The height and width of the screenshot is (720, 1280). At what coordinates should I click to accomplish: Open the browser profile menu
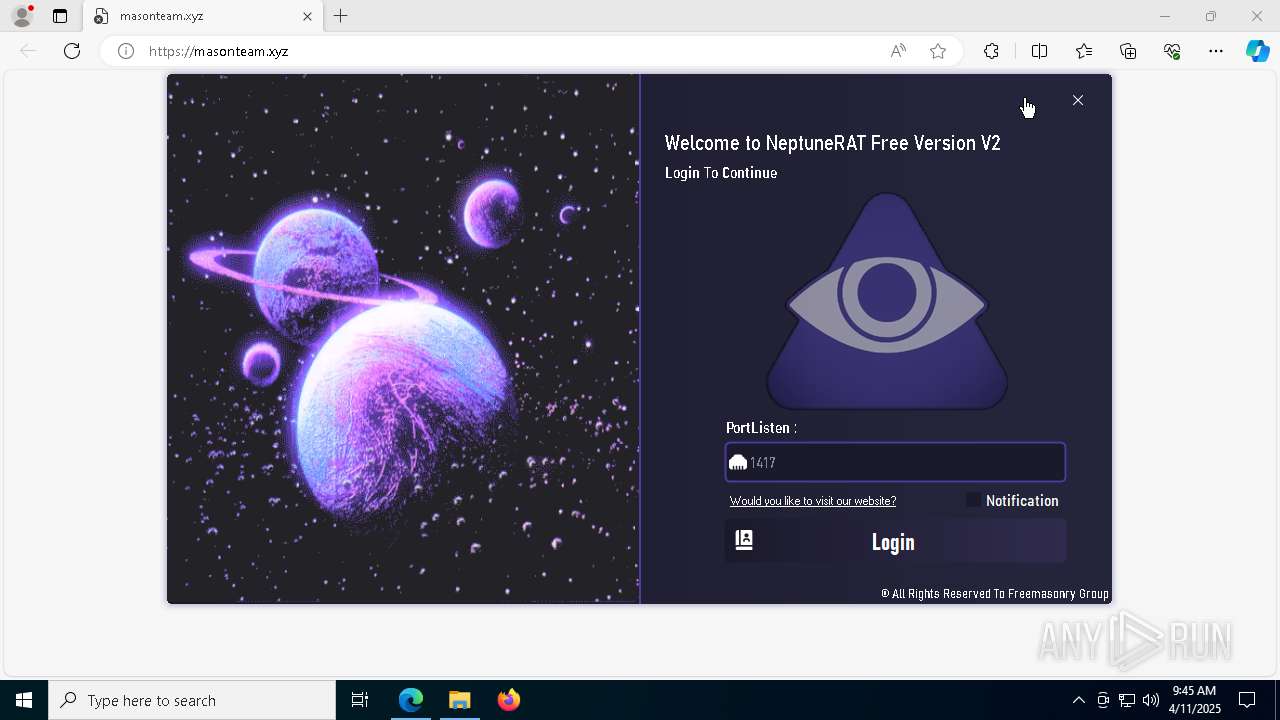[22, 16]
